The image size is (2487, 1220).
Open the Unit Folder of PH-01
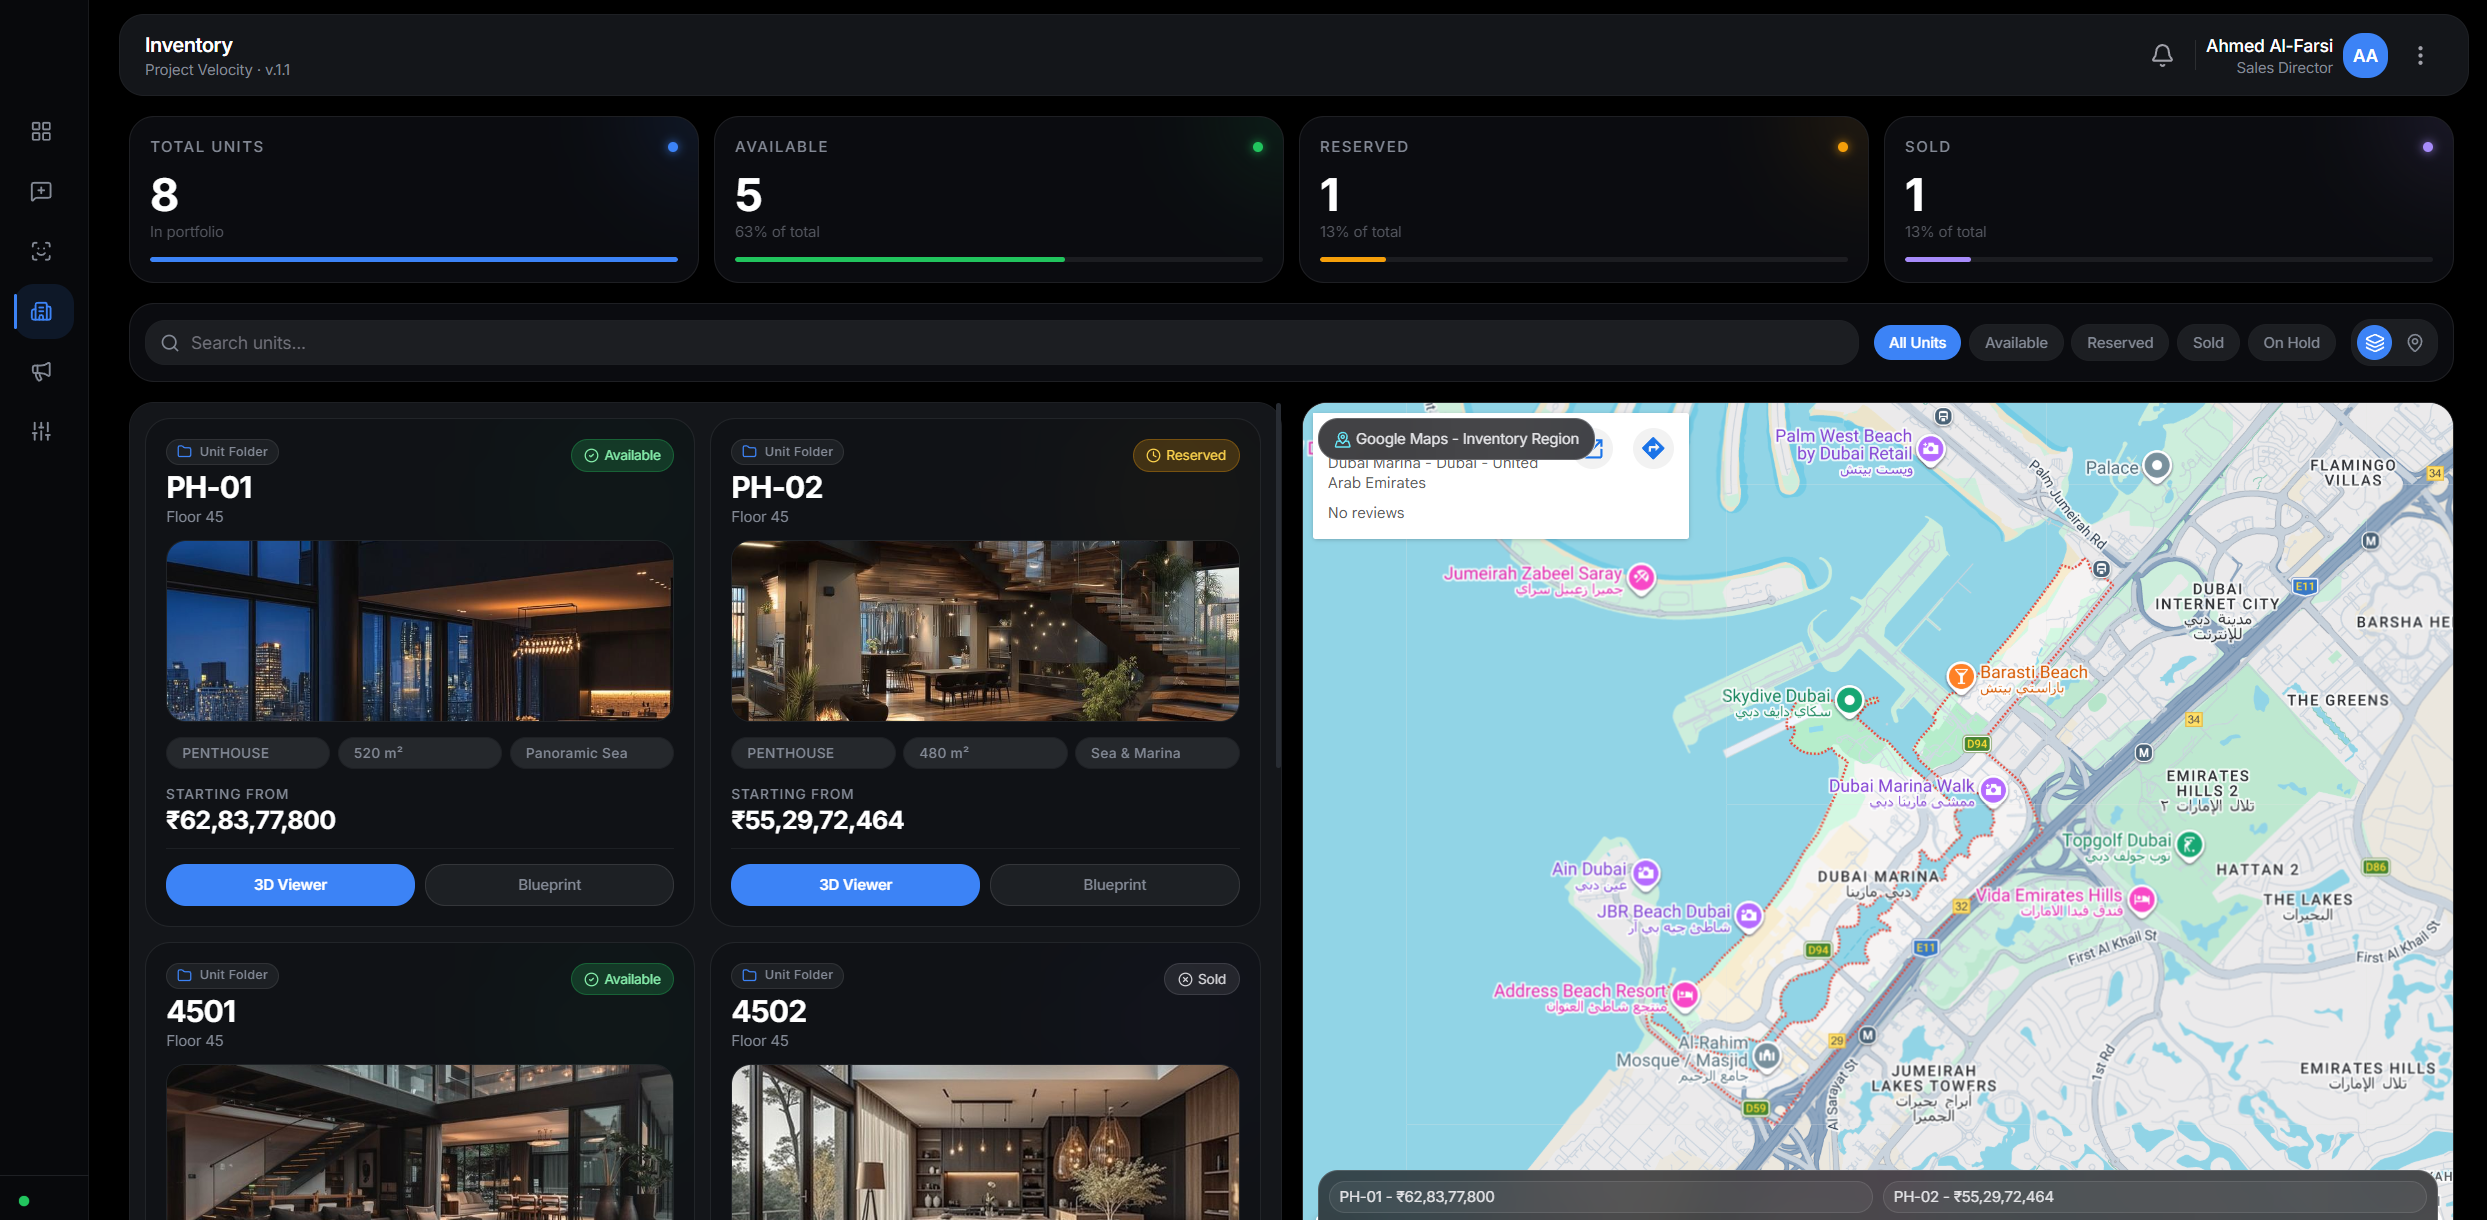point(222,452)
